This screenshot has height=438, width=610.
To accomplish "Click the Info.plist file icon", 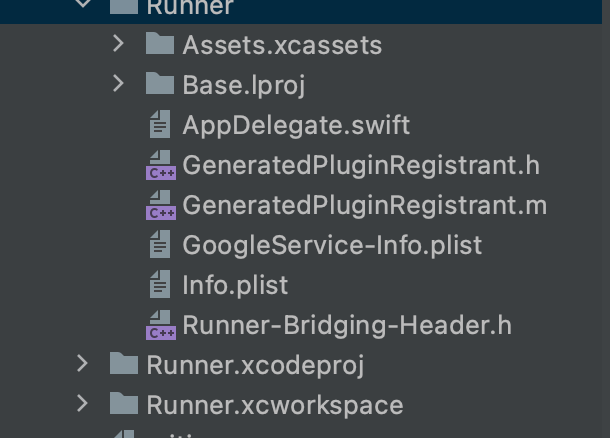I will pos(160,284).
